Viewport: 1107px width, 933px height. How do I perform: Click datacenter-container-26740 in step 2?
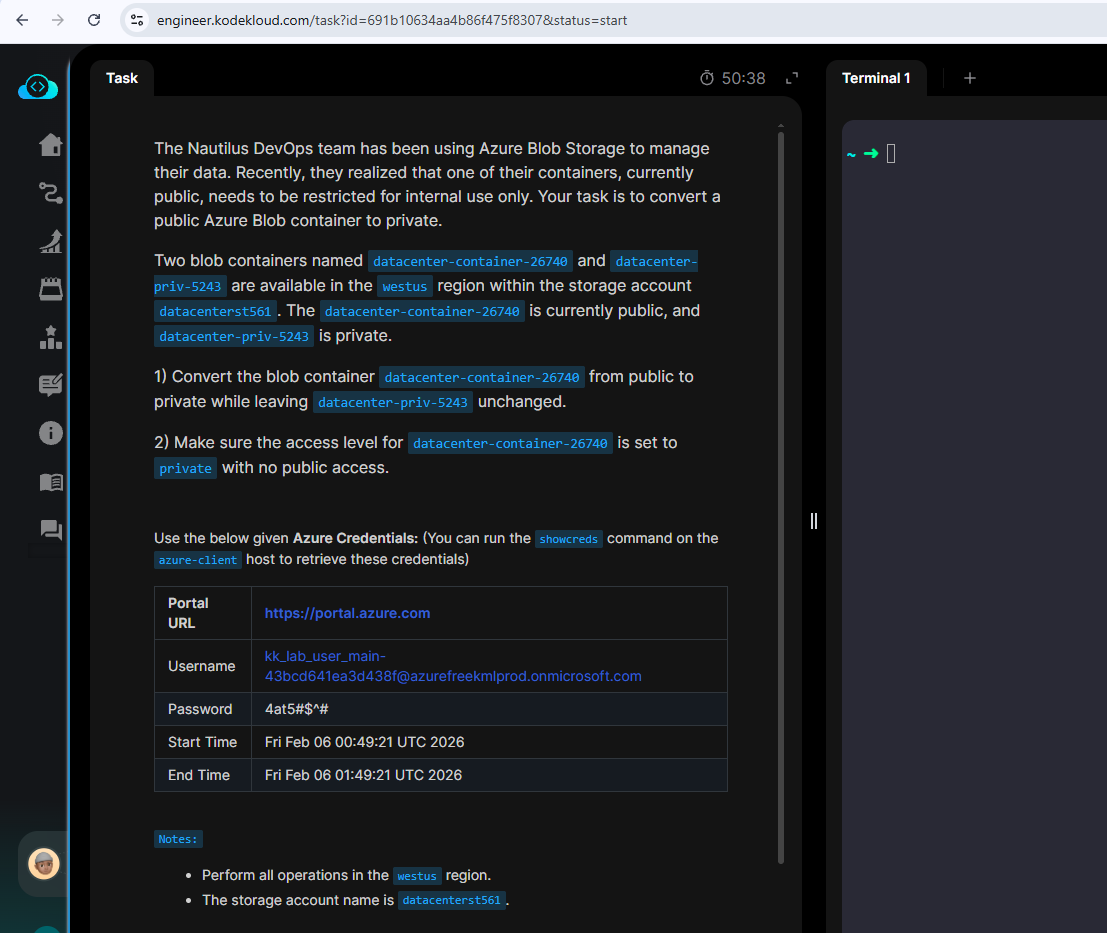click(x=510, y=443)
